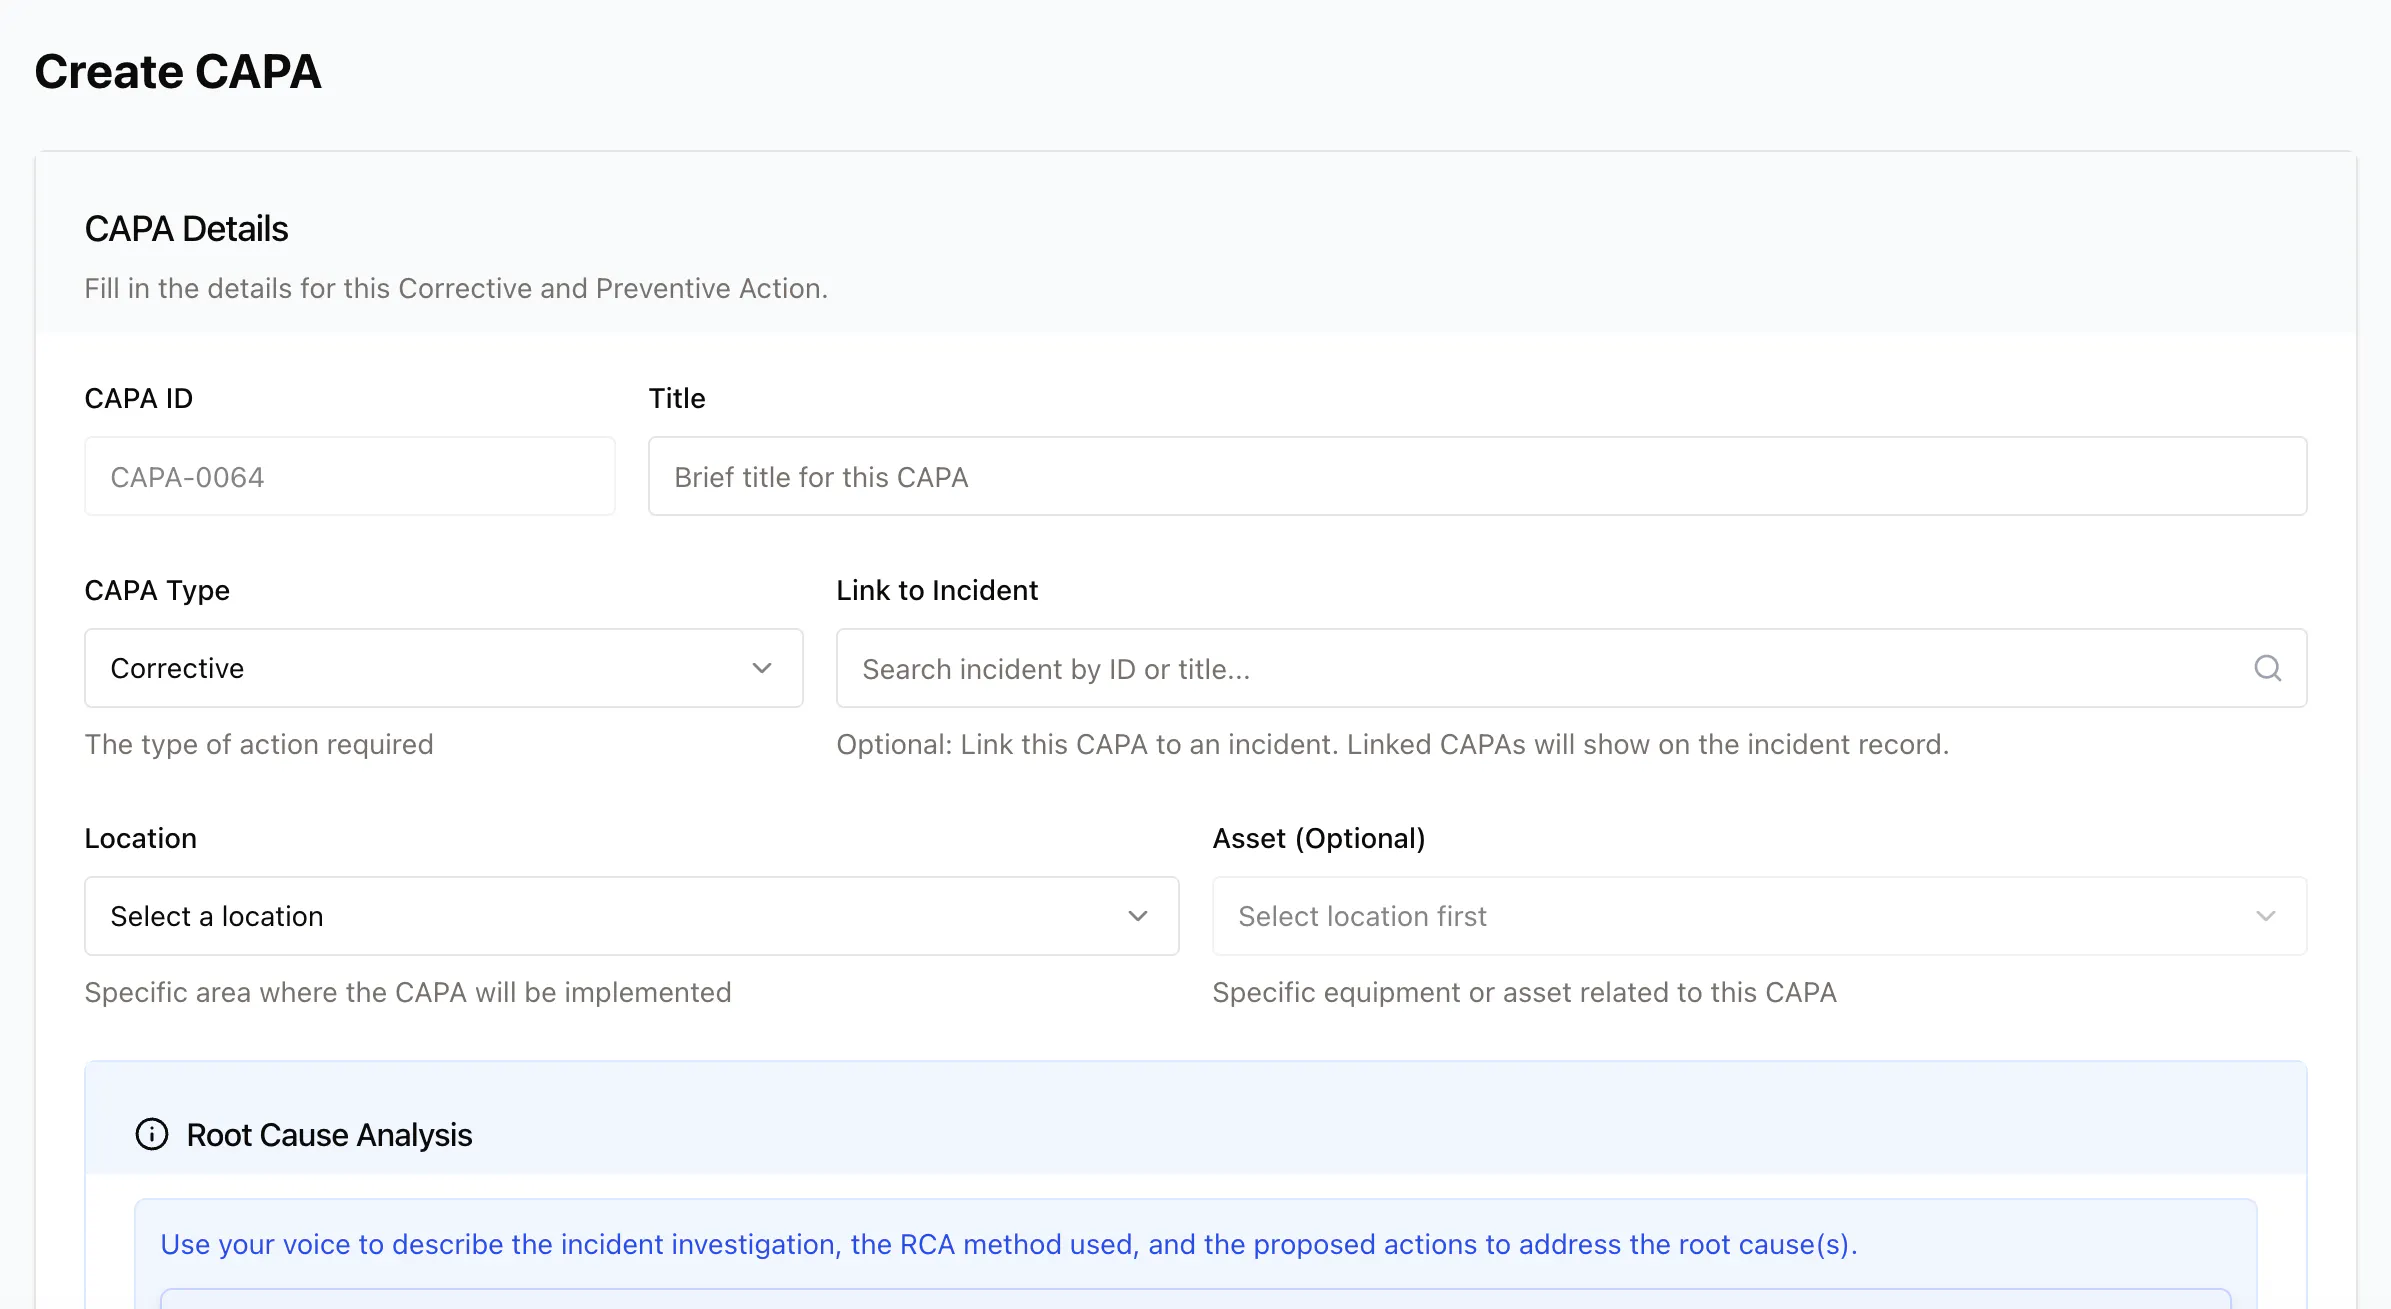Click the Search incident by ID or title field
This screenshot has width=2391, height=1309.
pos(1571,668)
